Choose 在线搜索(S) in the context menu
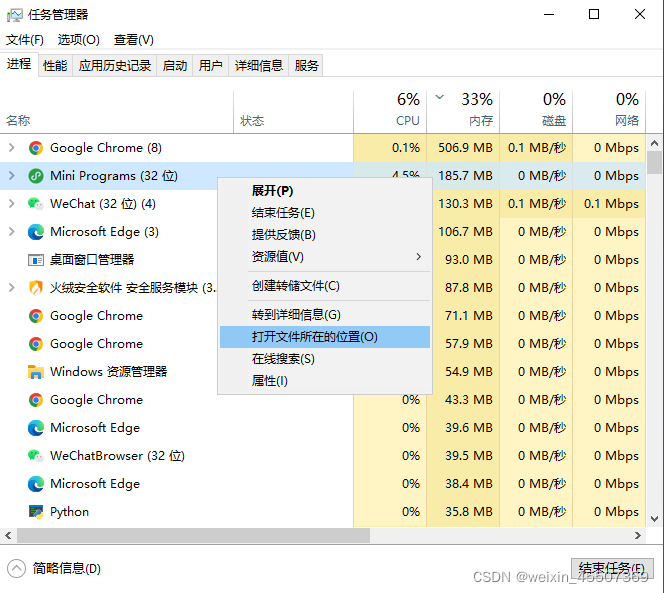Image resolution: width=664 pixels, height=593 pixels. click(325, 359)
